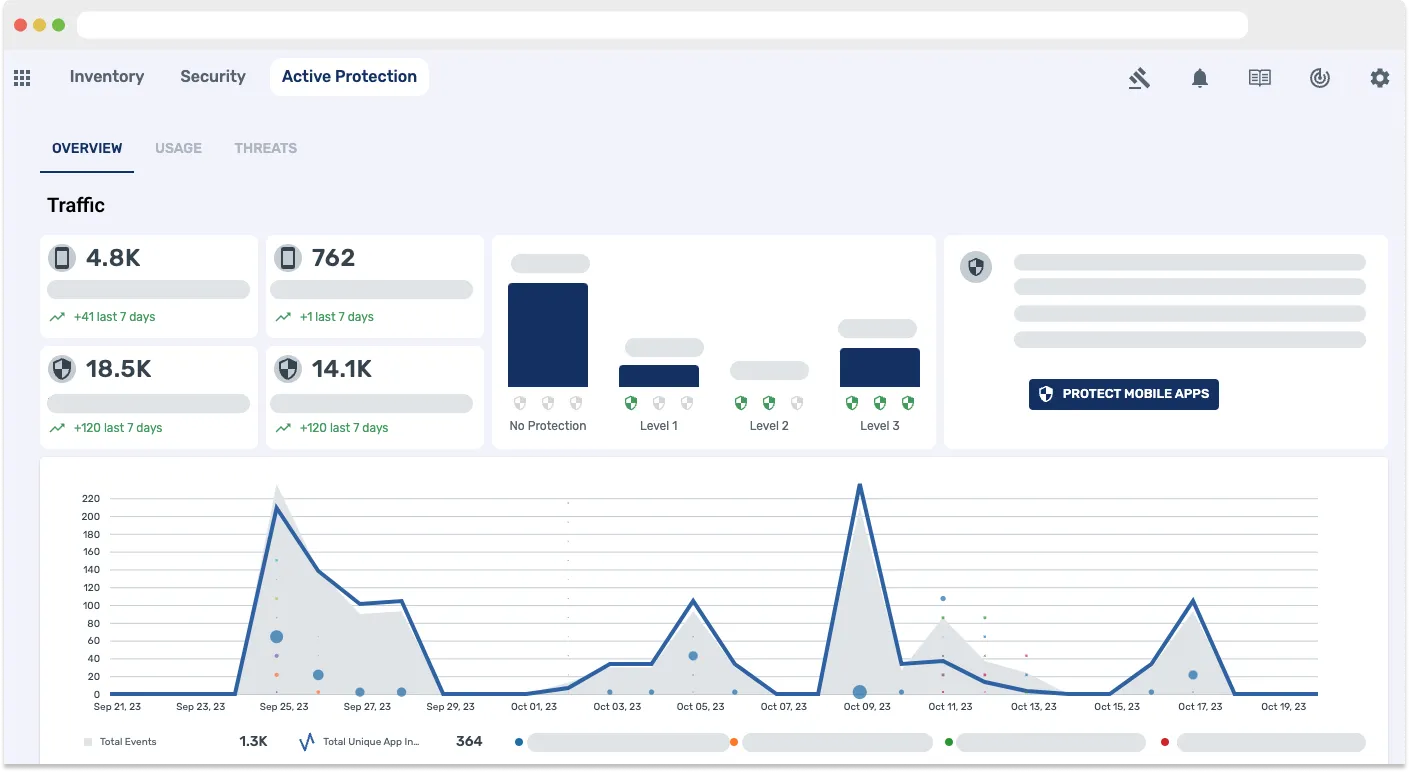Click the PROTECT MOBILE APPS button

[1123, 394]
